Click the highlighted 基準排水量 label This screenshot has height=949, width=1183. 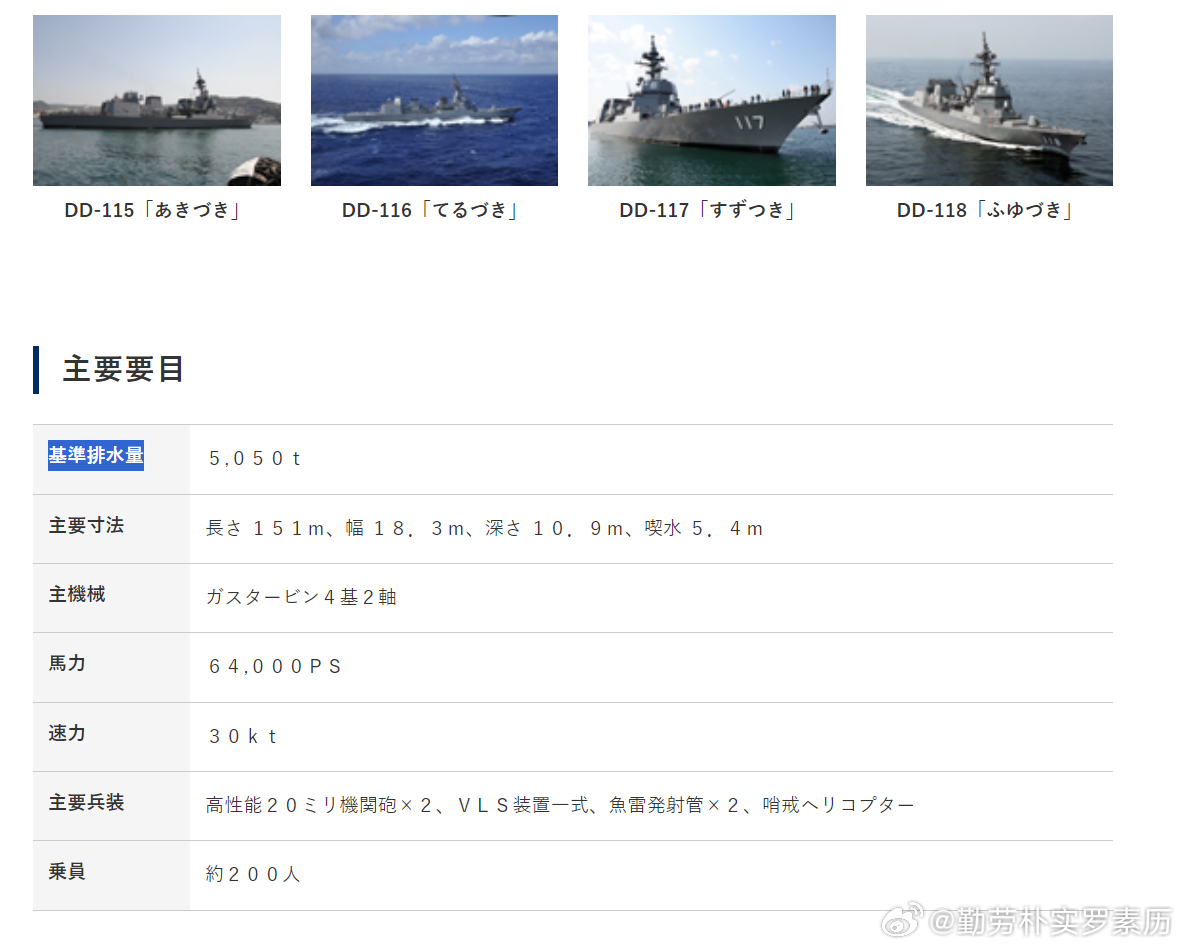pyautogui.click(x=96, y=456)
